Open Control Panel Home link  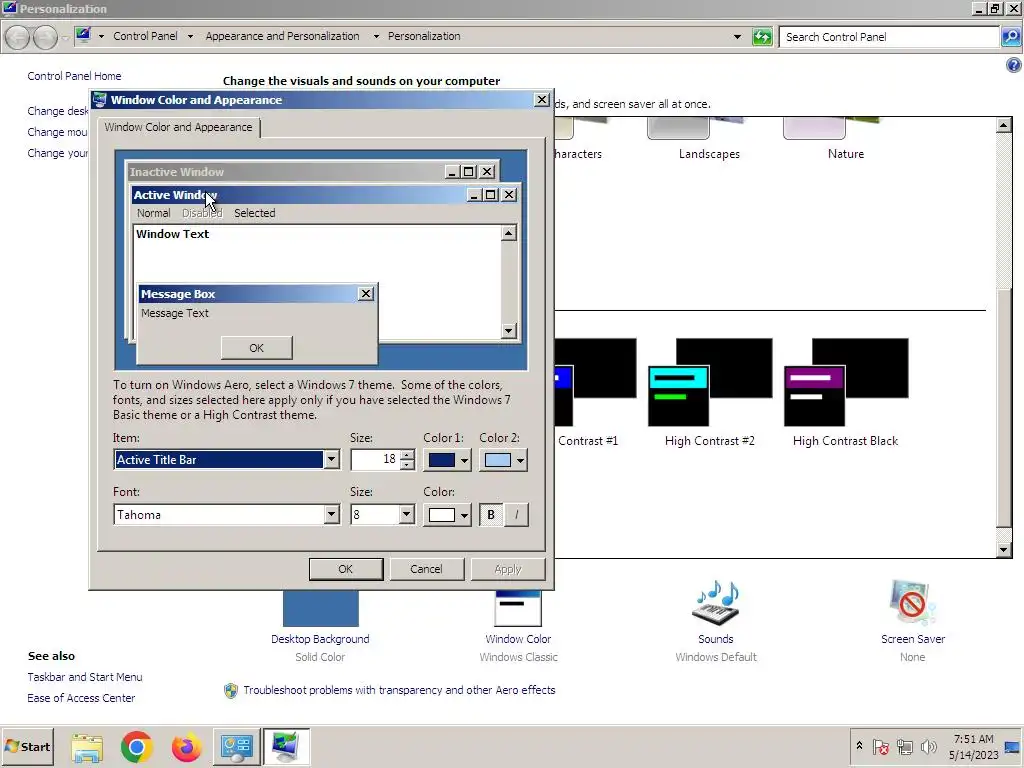[74, 76]
